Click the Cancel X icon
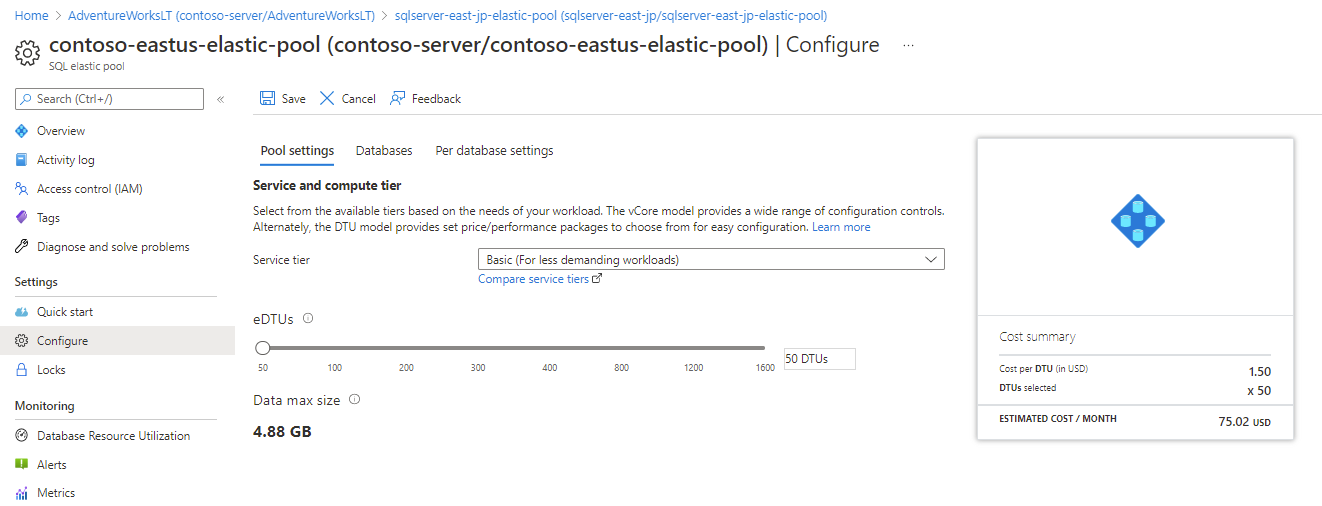Viewport: 1322px width, 506px height. coord(327,98)
